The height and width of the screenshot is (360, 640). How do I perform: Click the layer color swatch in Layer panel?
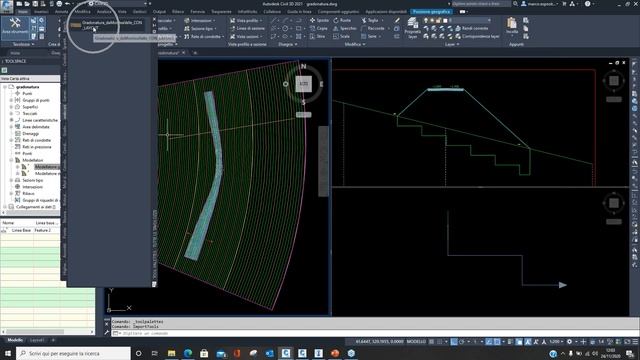point(445,20)
